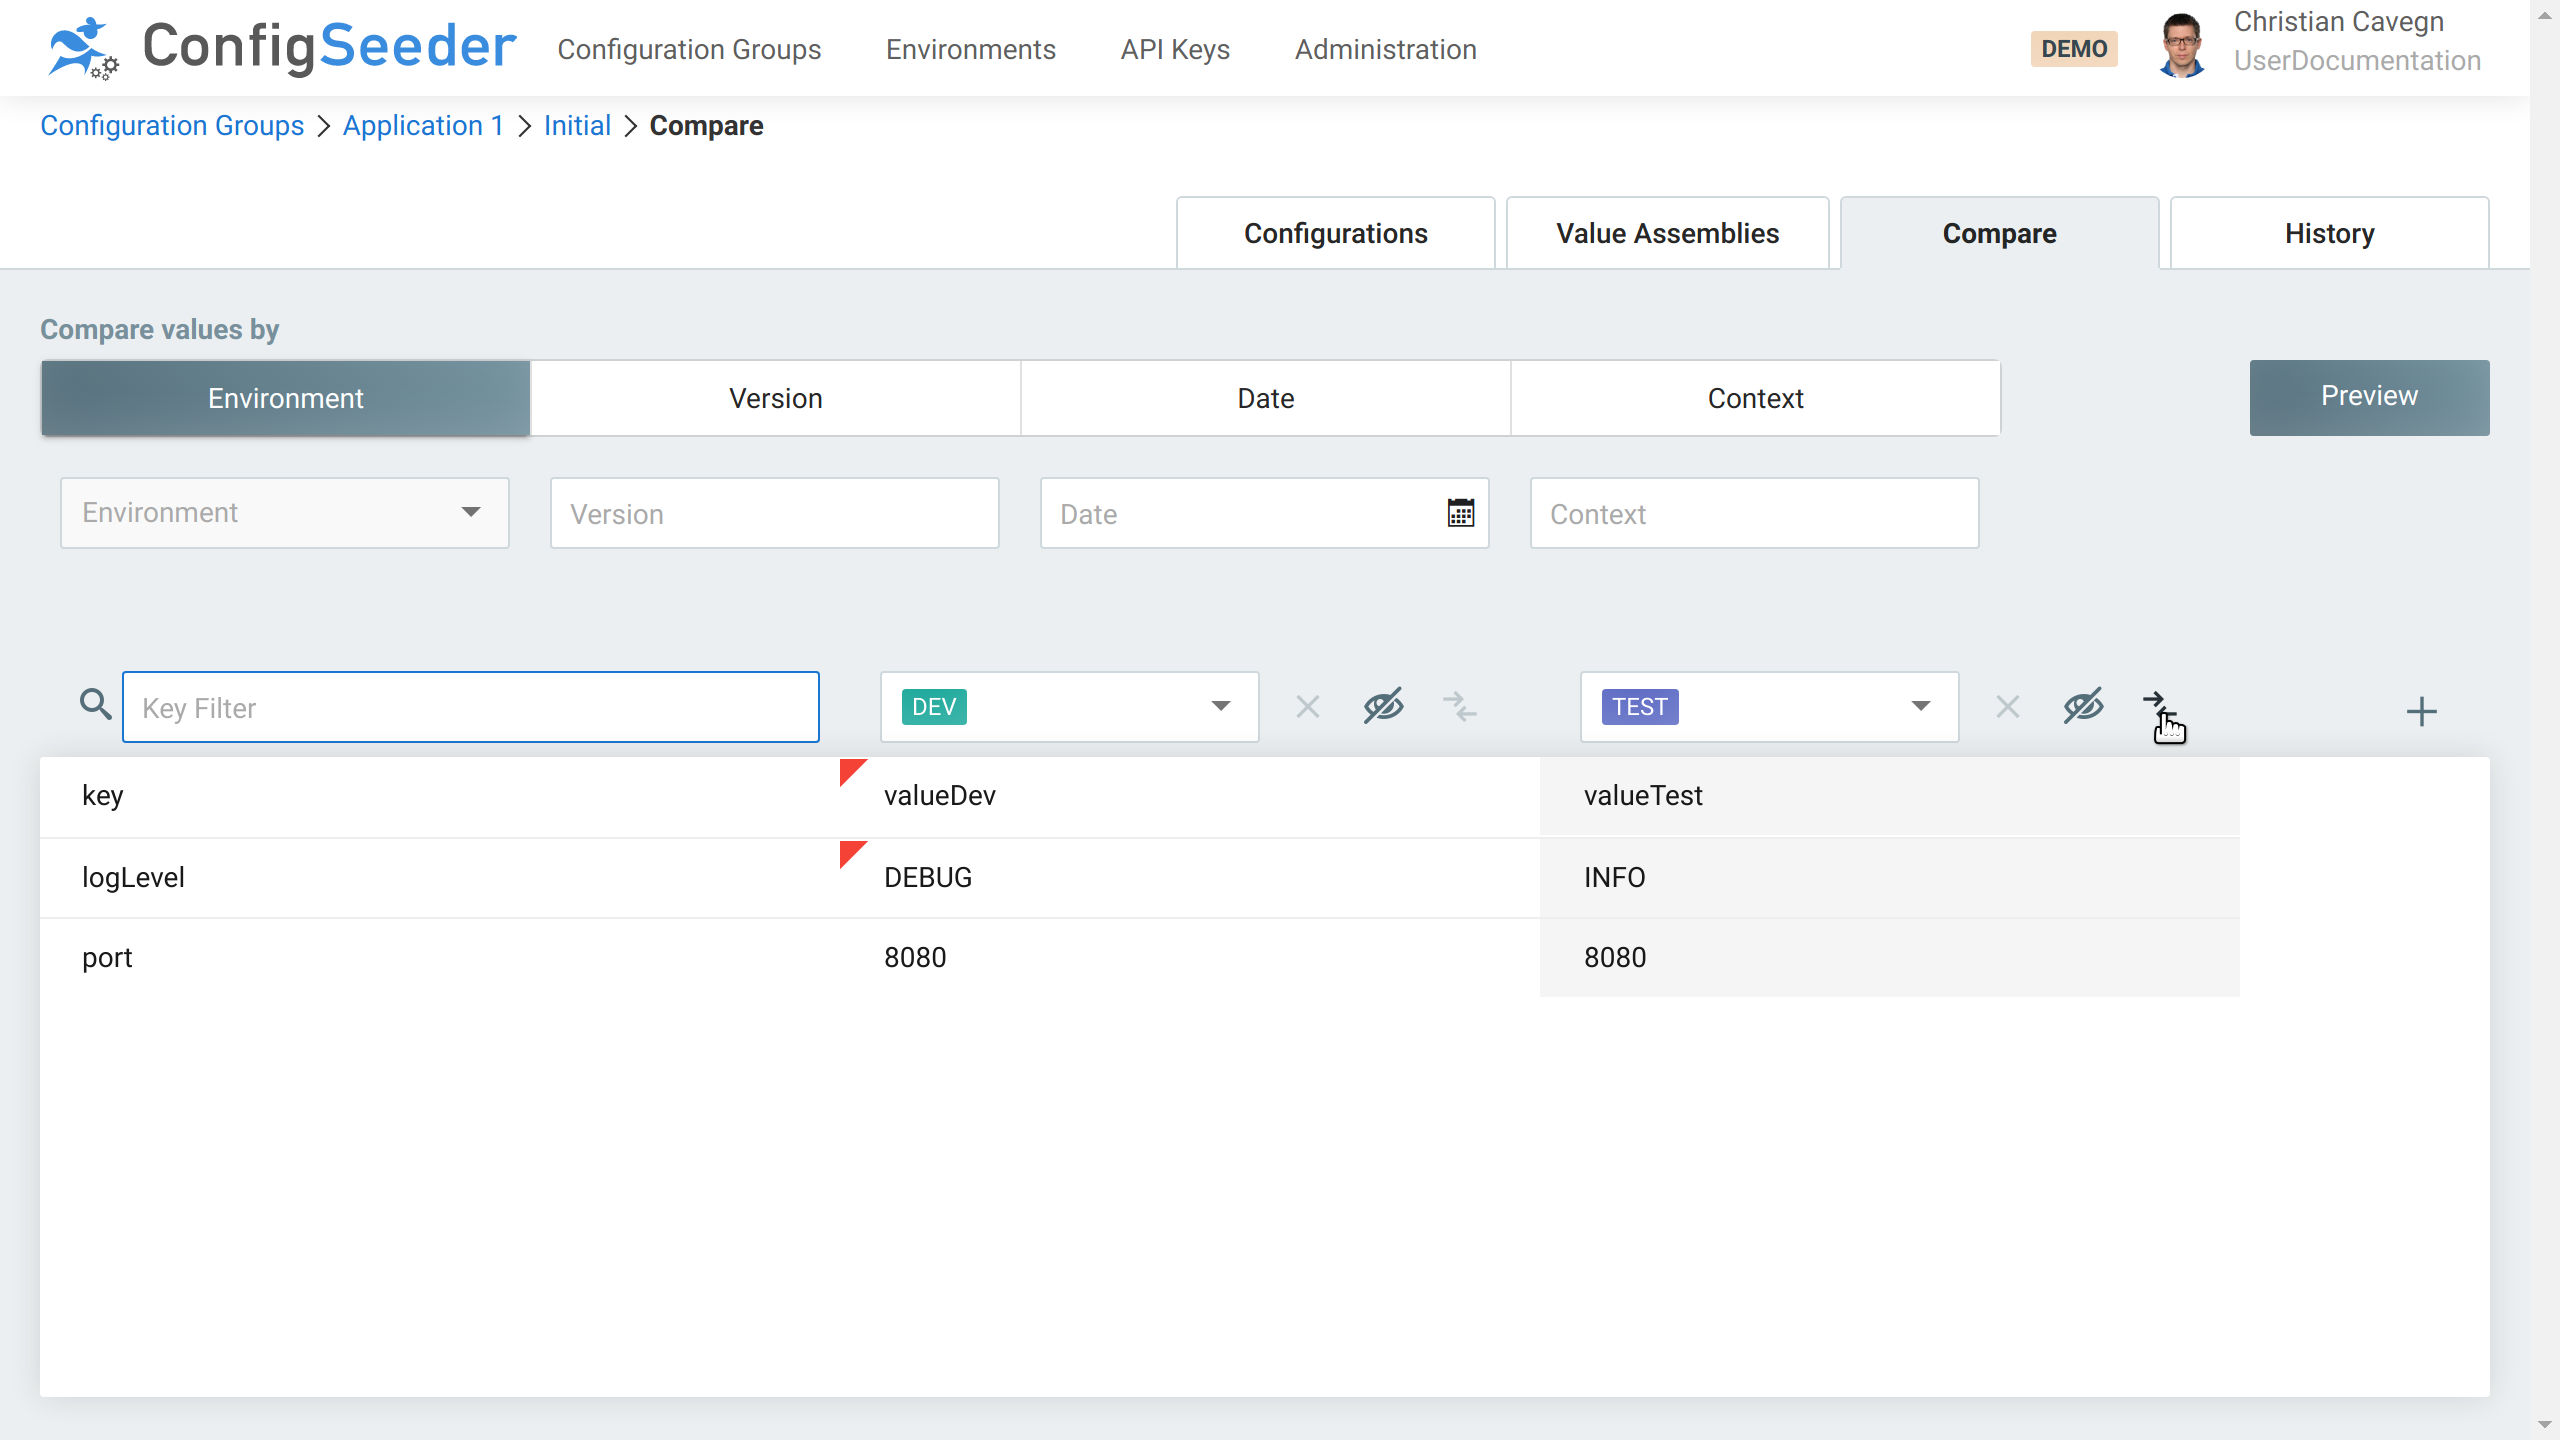
Task: Expand the TEST environment dropdown
Action: [x=1920, y=707]
